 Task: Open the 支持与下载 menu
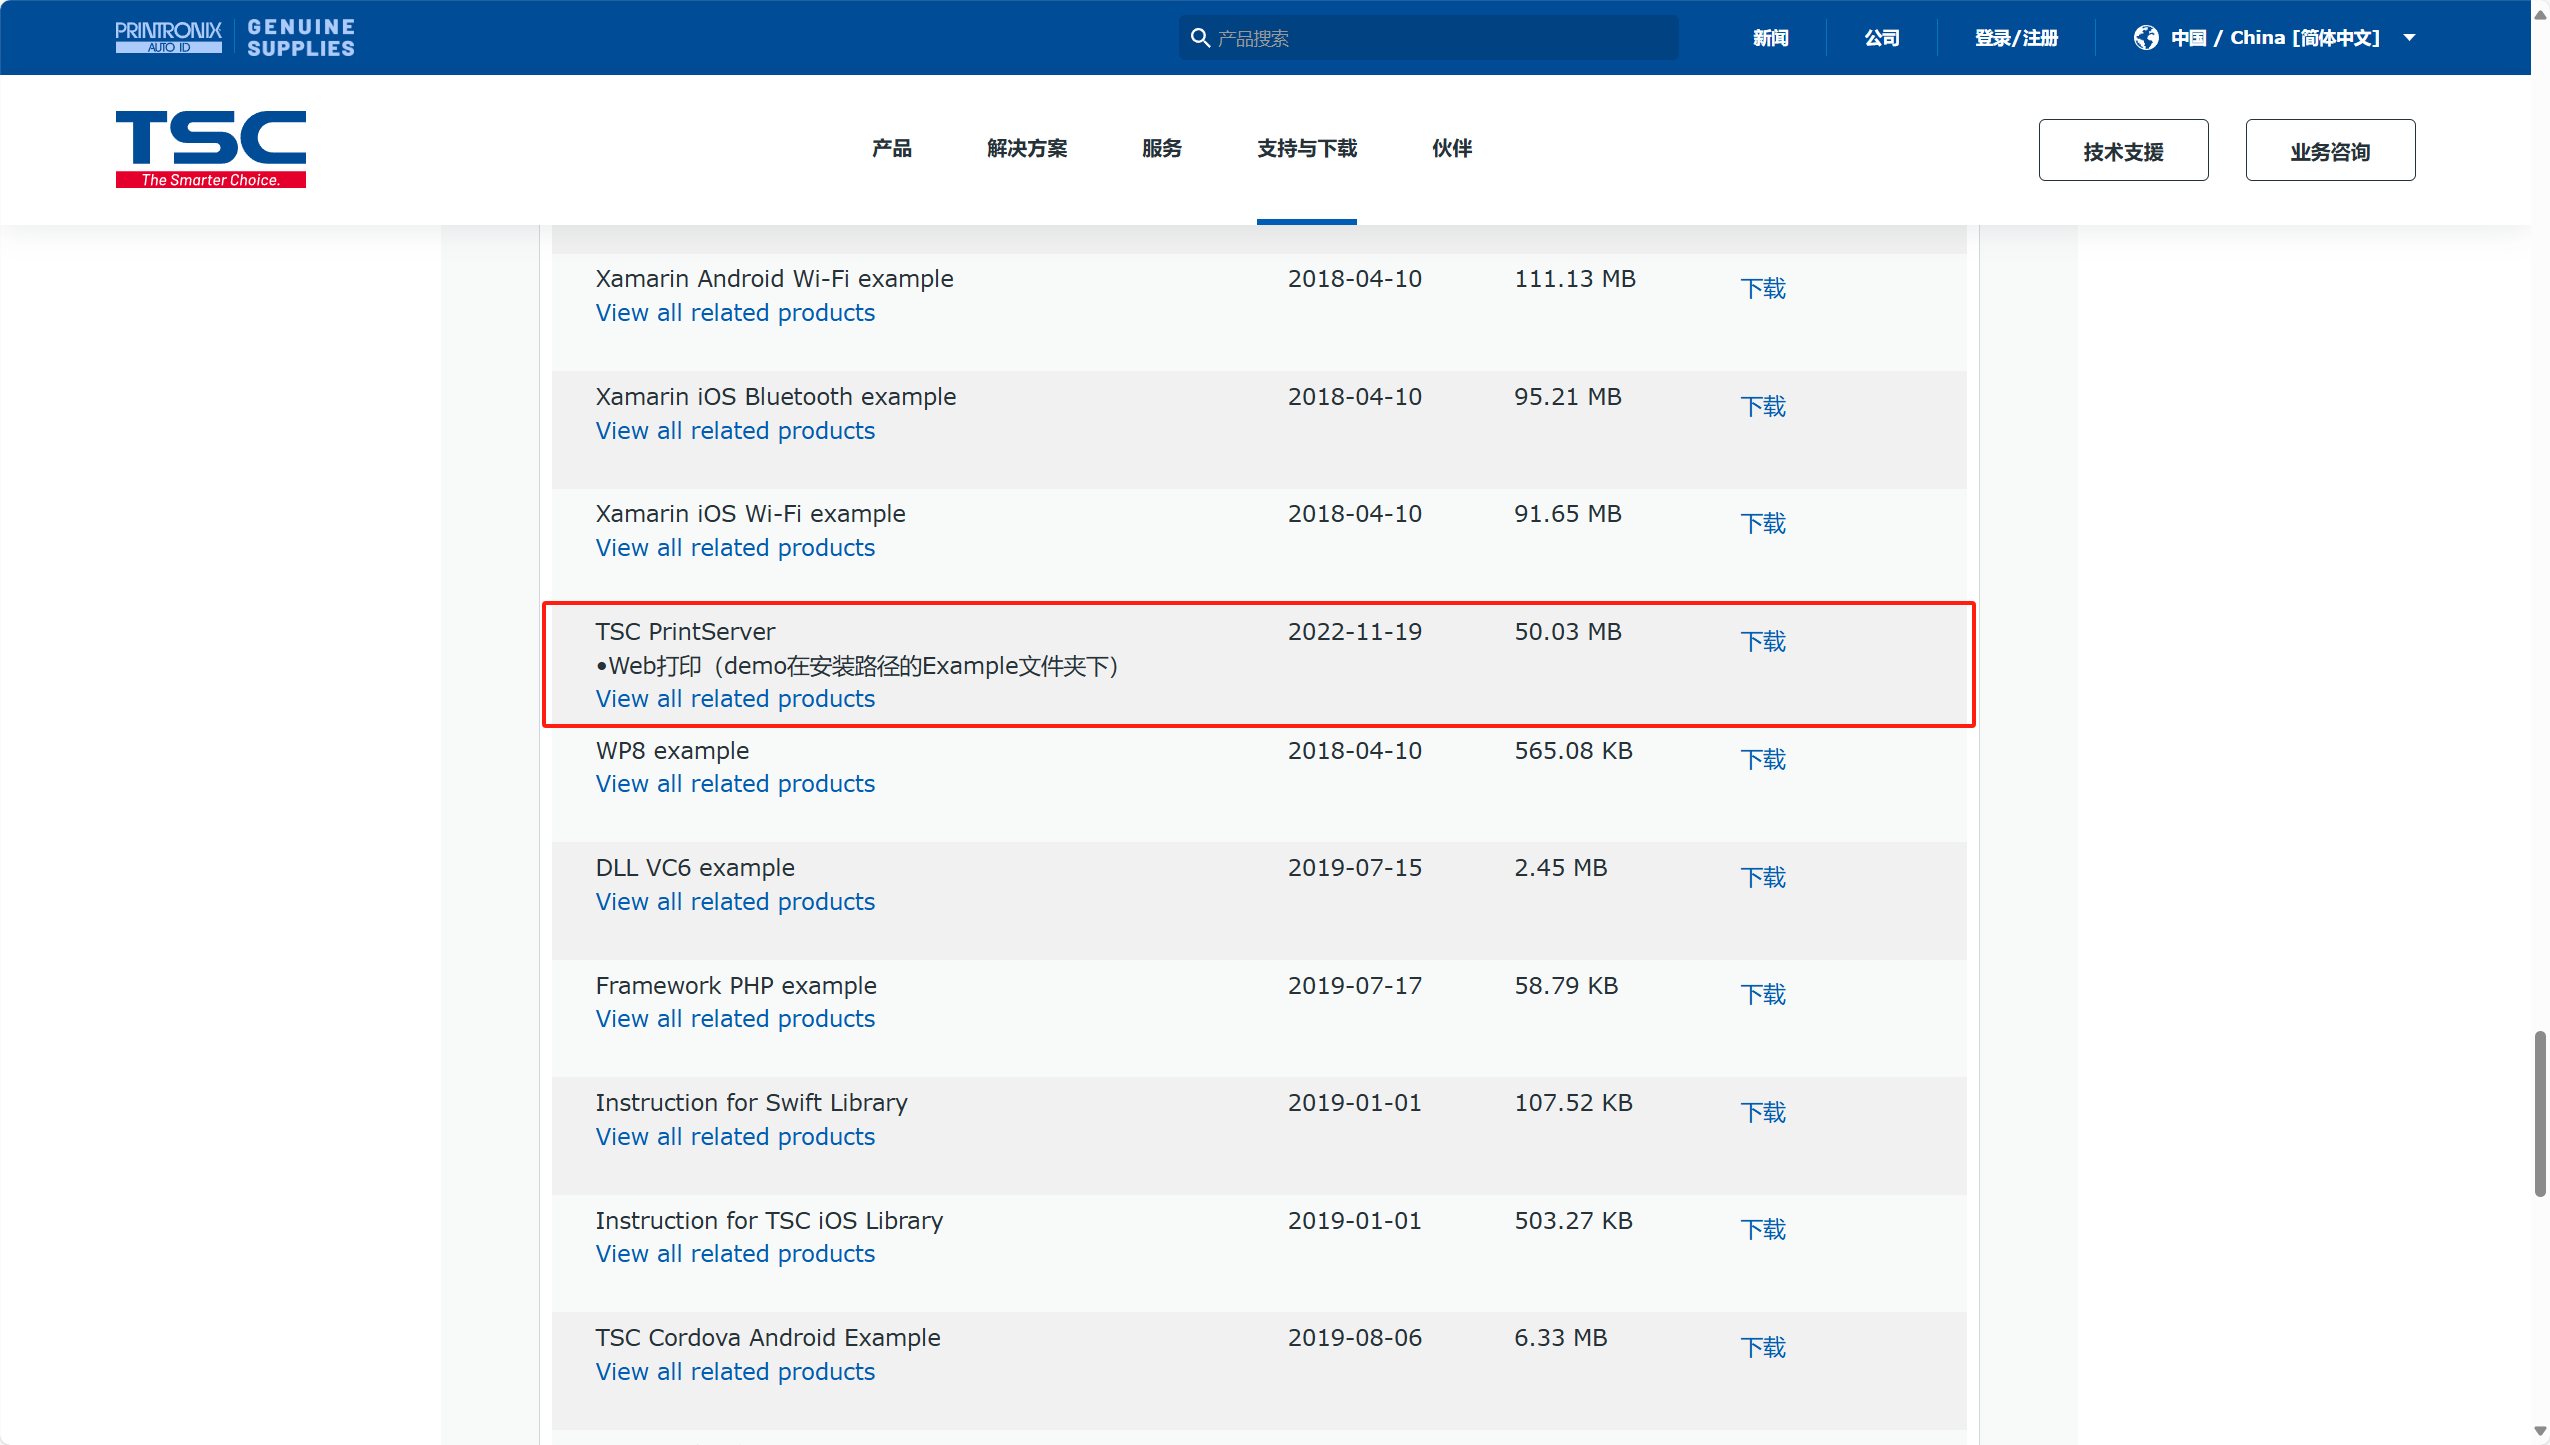(x=1307, y=149)
